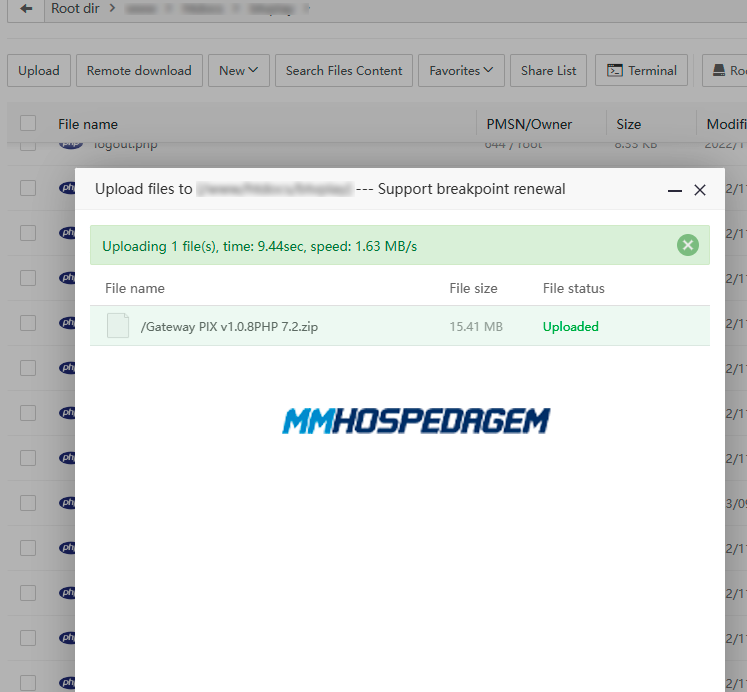Toggle the select-all checkbox in header

[x=28, y=123]
